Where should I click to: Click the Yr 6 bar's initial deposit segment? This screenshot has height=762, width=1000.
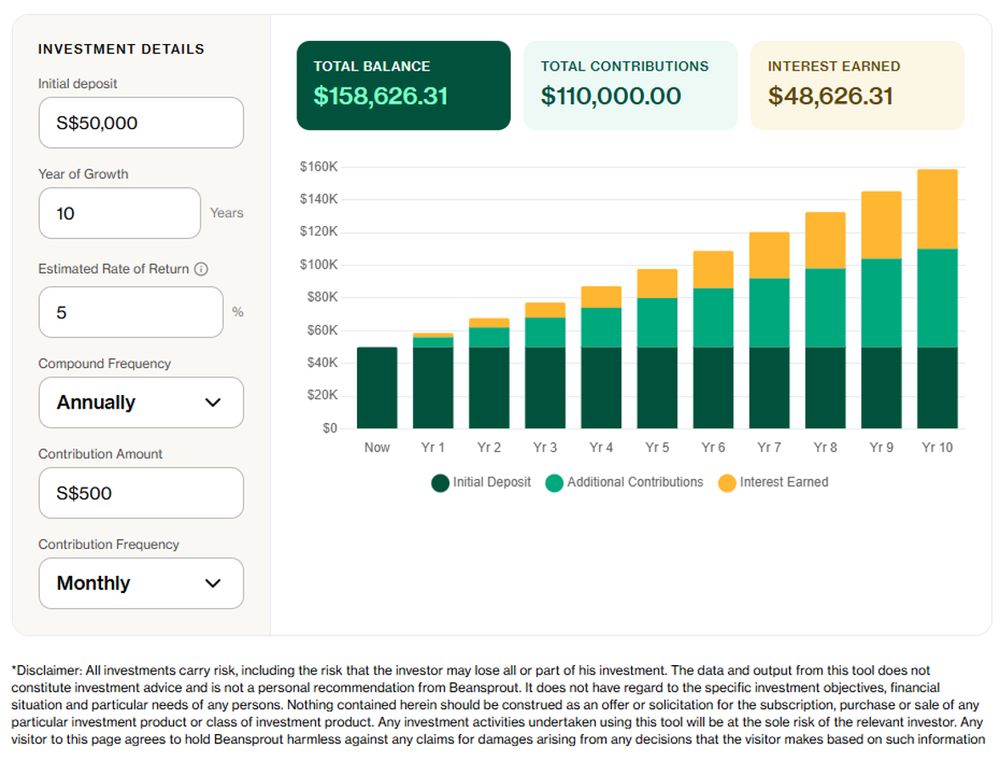click(713, 388)
